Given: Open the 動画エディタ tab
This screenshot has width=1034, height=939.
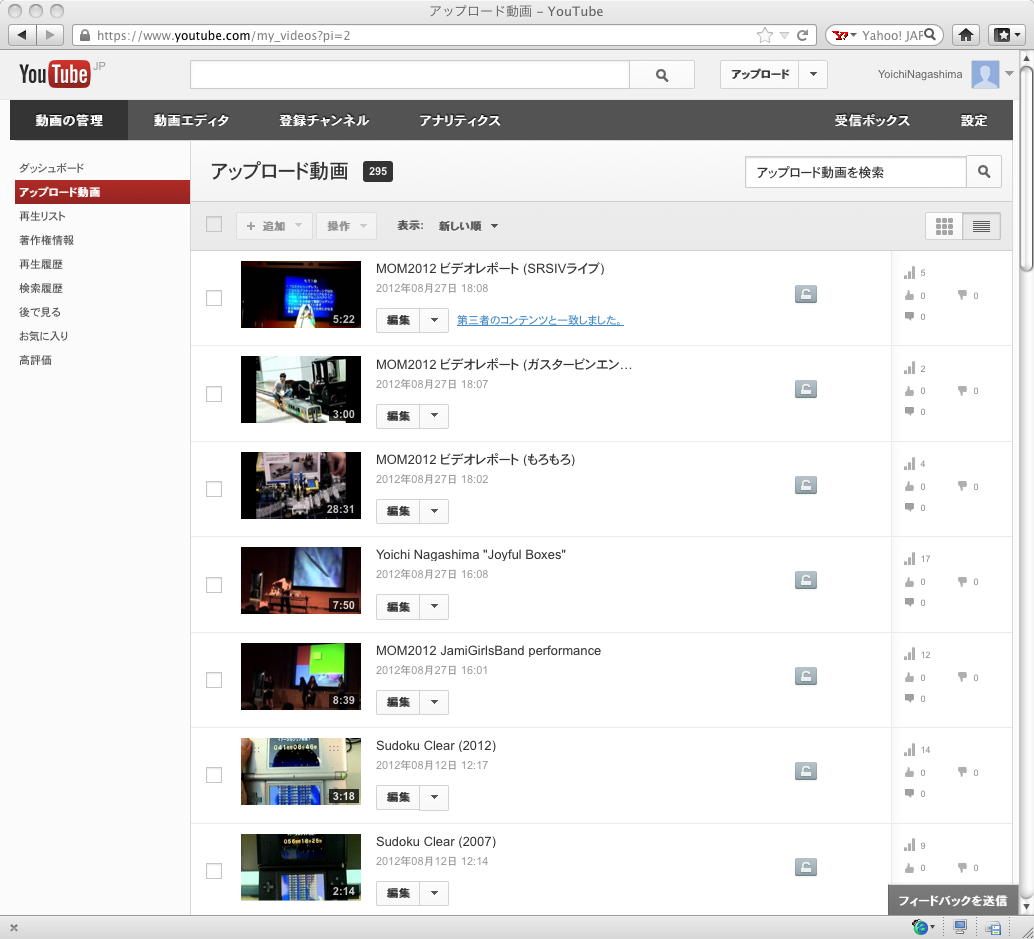Looking at the screenshot, I should point(191,120).
